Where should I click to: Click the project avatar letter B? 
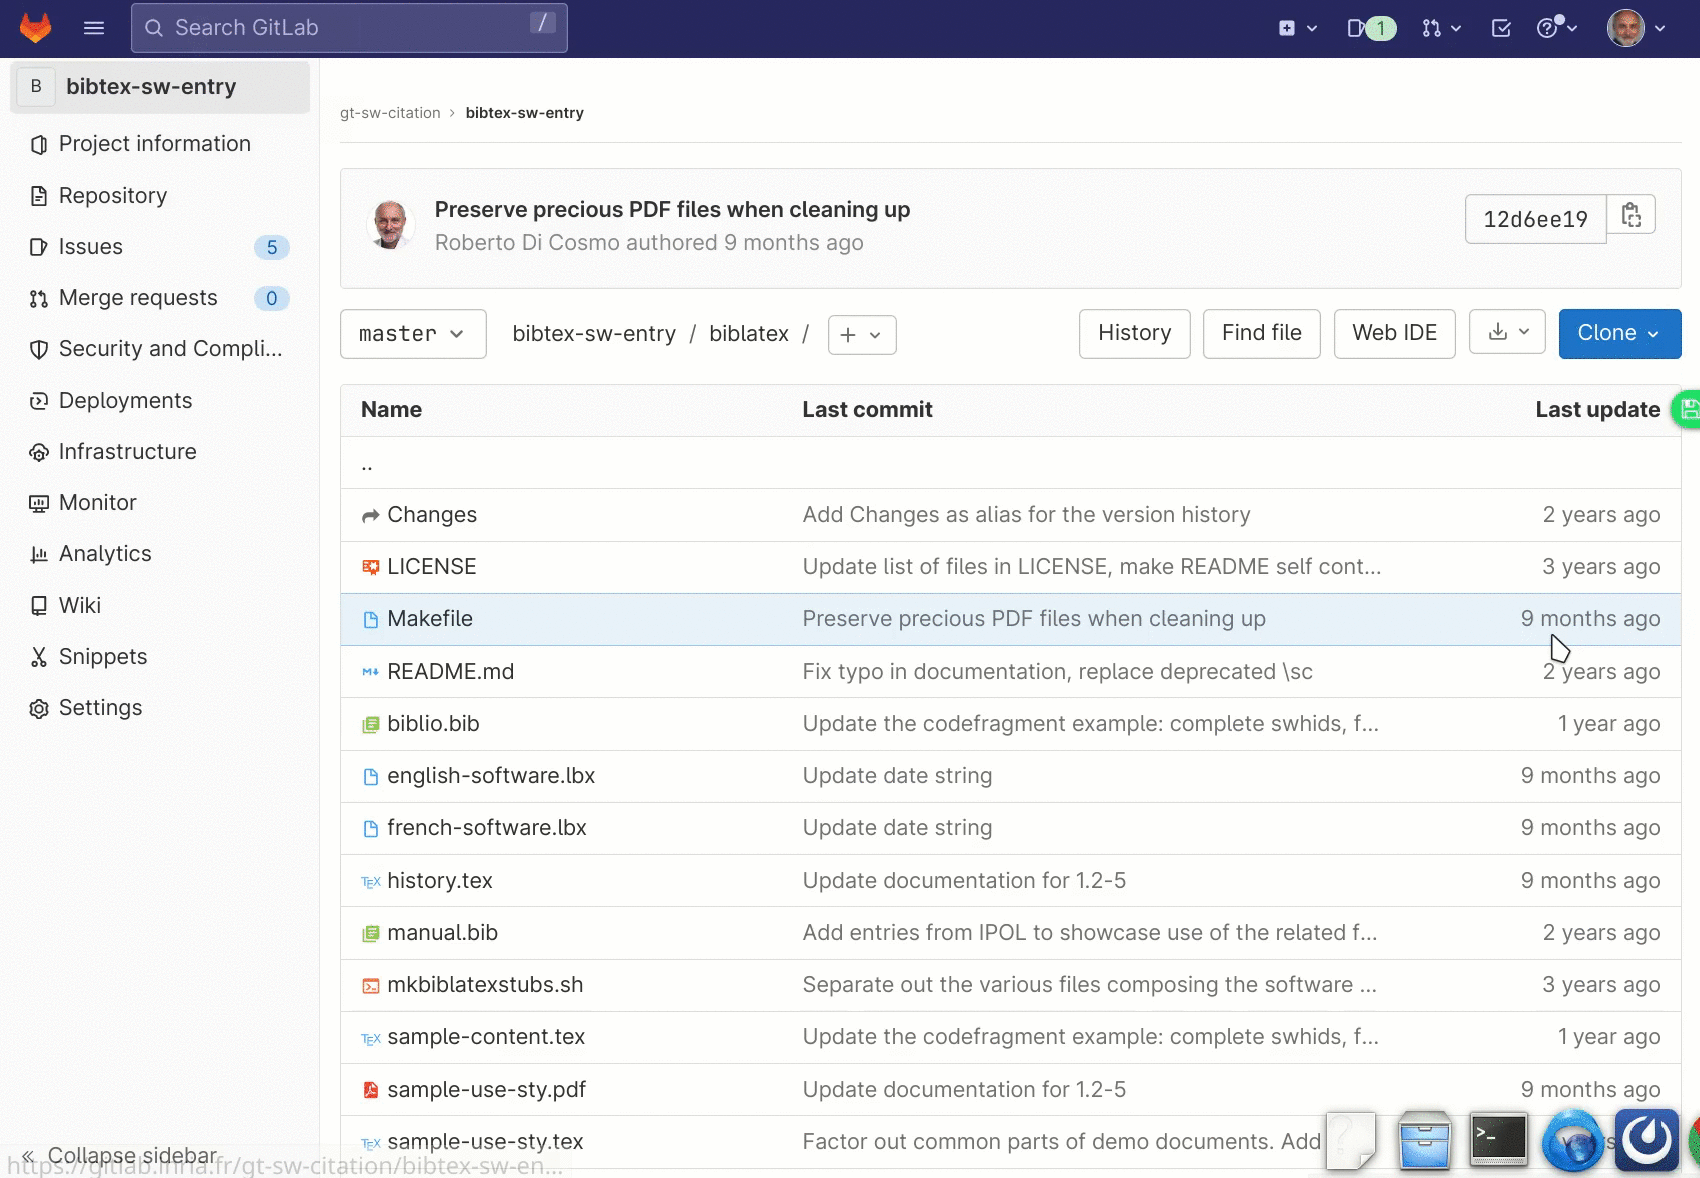36,87
